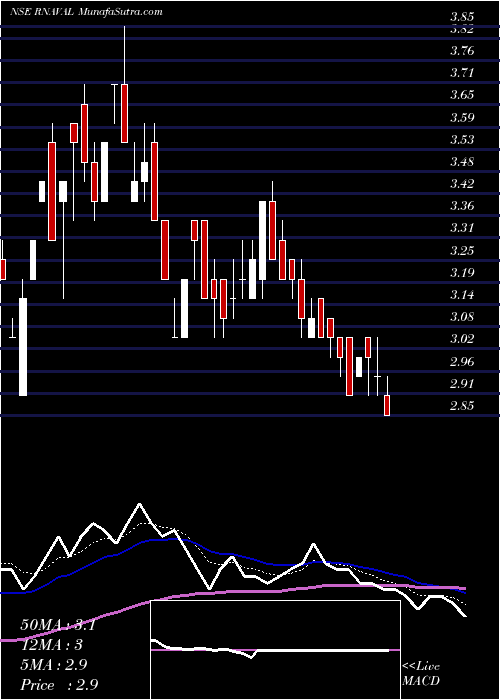Screen dimensions: 500x700
Task: Select the 3.85 price axis label
Action: tap(462, 17)
